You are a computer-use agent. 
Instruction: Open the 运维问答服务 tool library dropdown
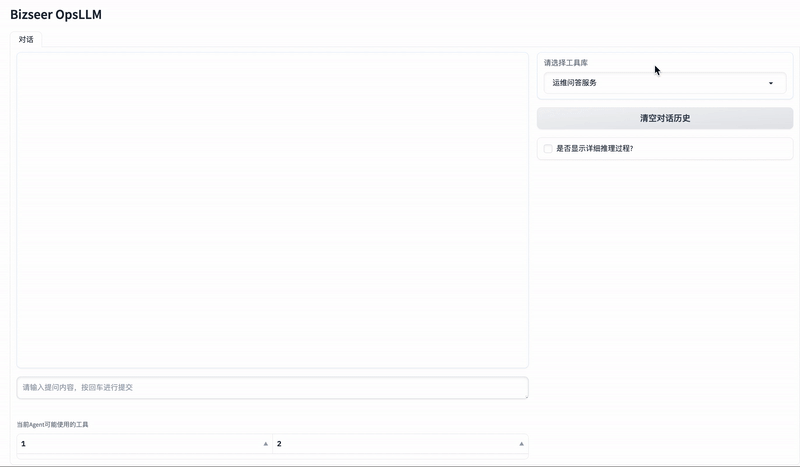[x=664, y=83]
